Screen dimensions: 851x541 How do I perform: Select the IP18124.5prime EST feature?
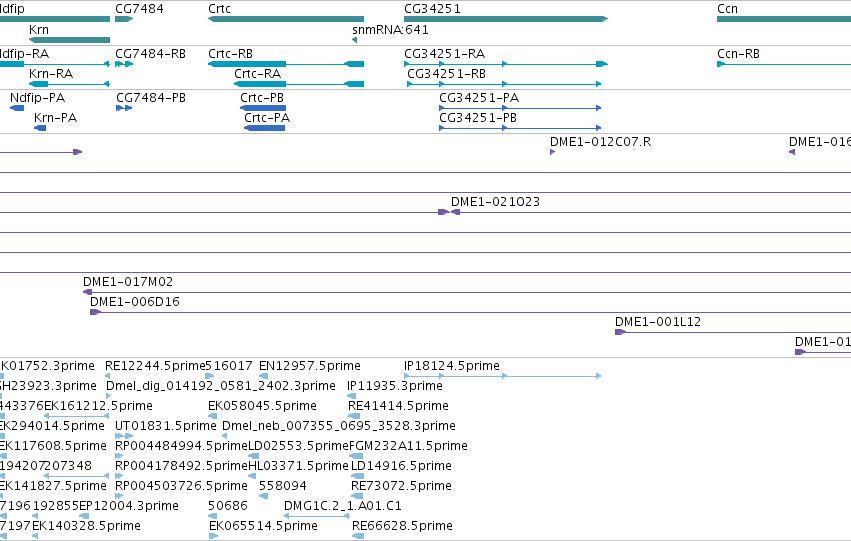(x=503, y=376)
